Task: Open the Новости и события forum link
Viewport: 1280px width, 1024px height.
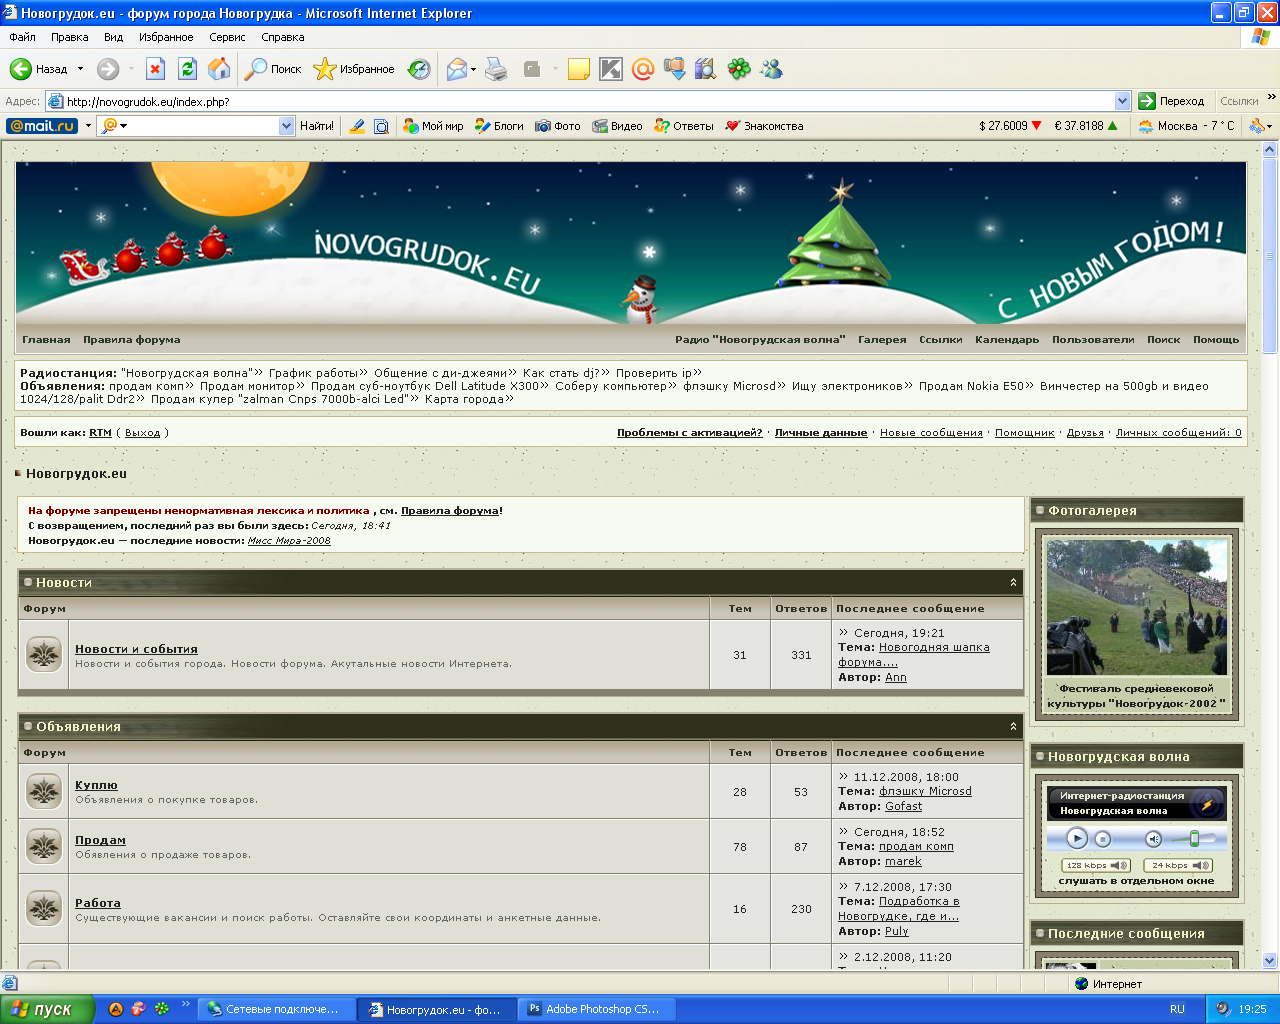Action: pyautogui.click(x=136, y=649)
